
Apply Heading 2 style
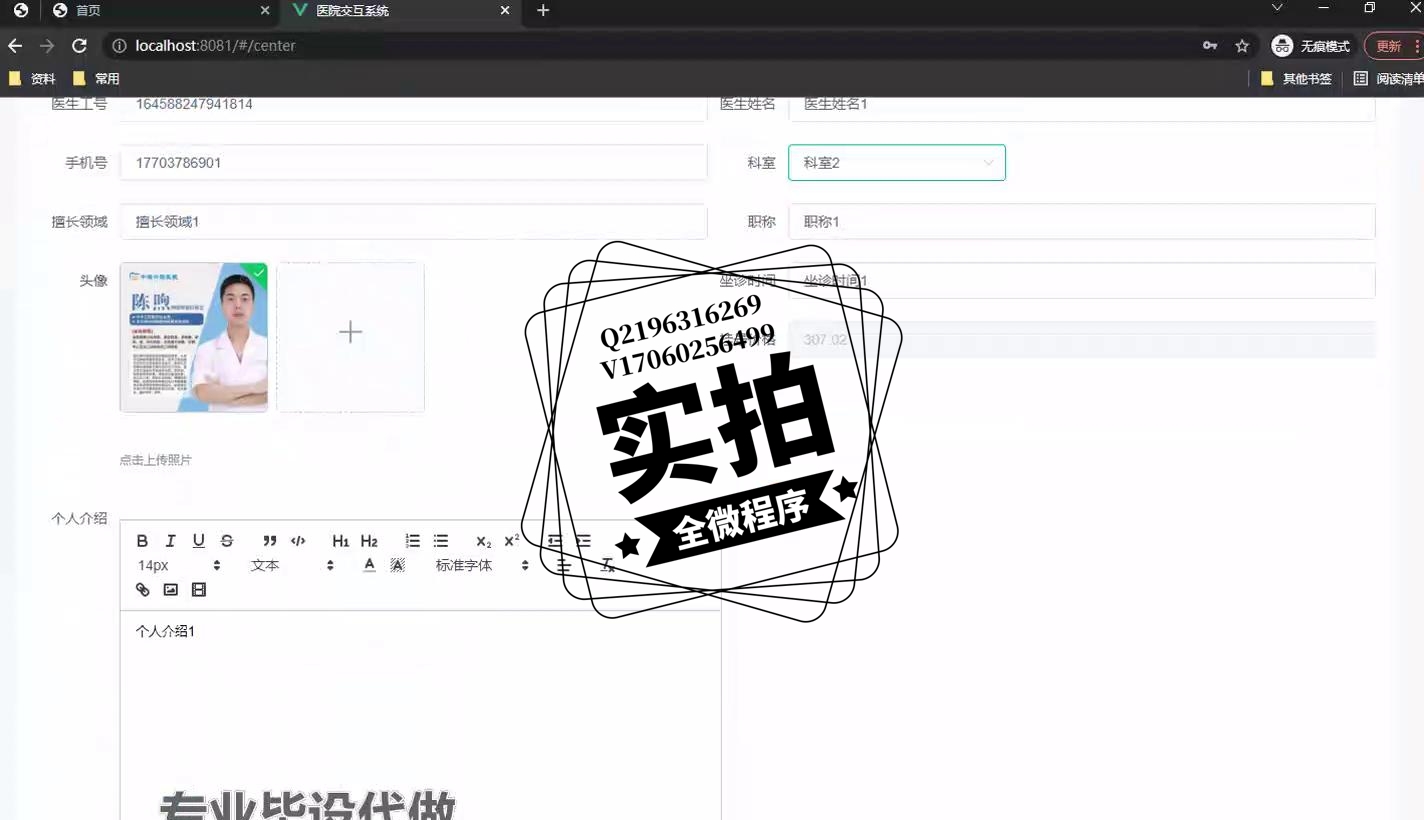click(x=369, y=541)
